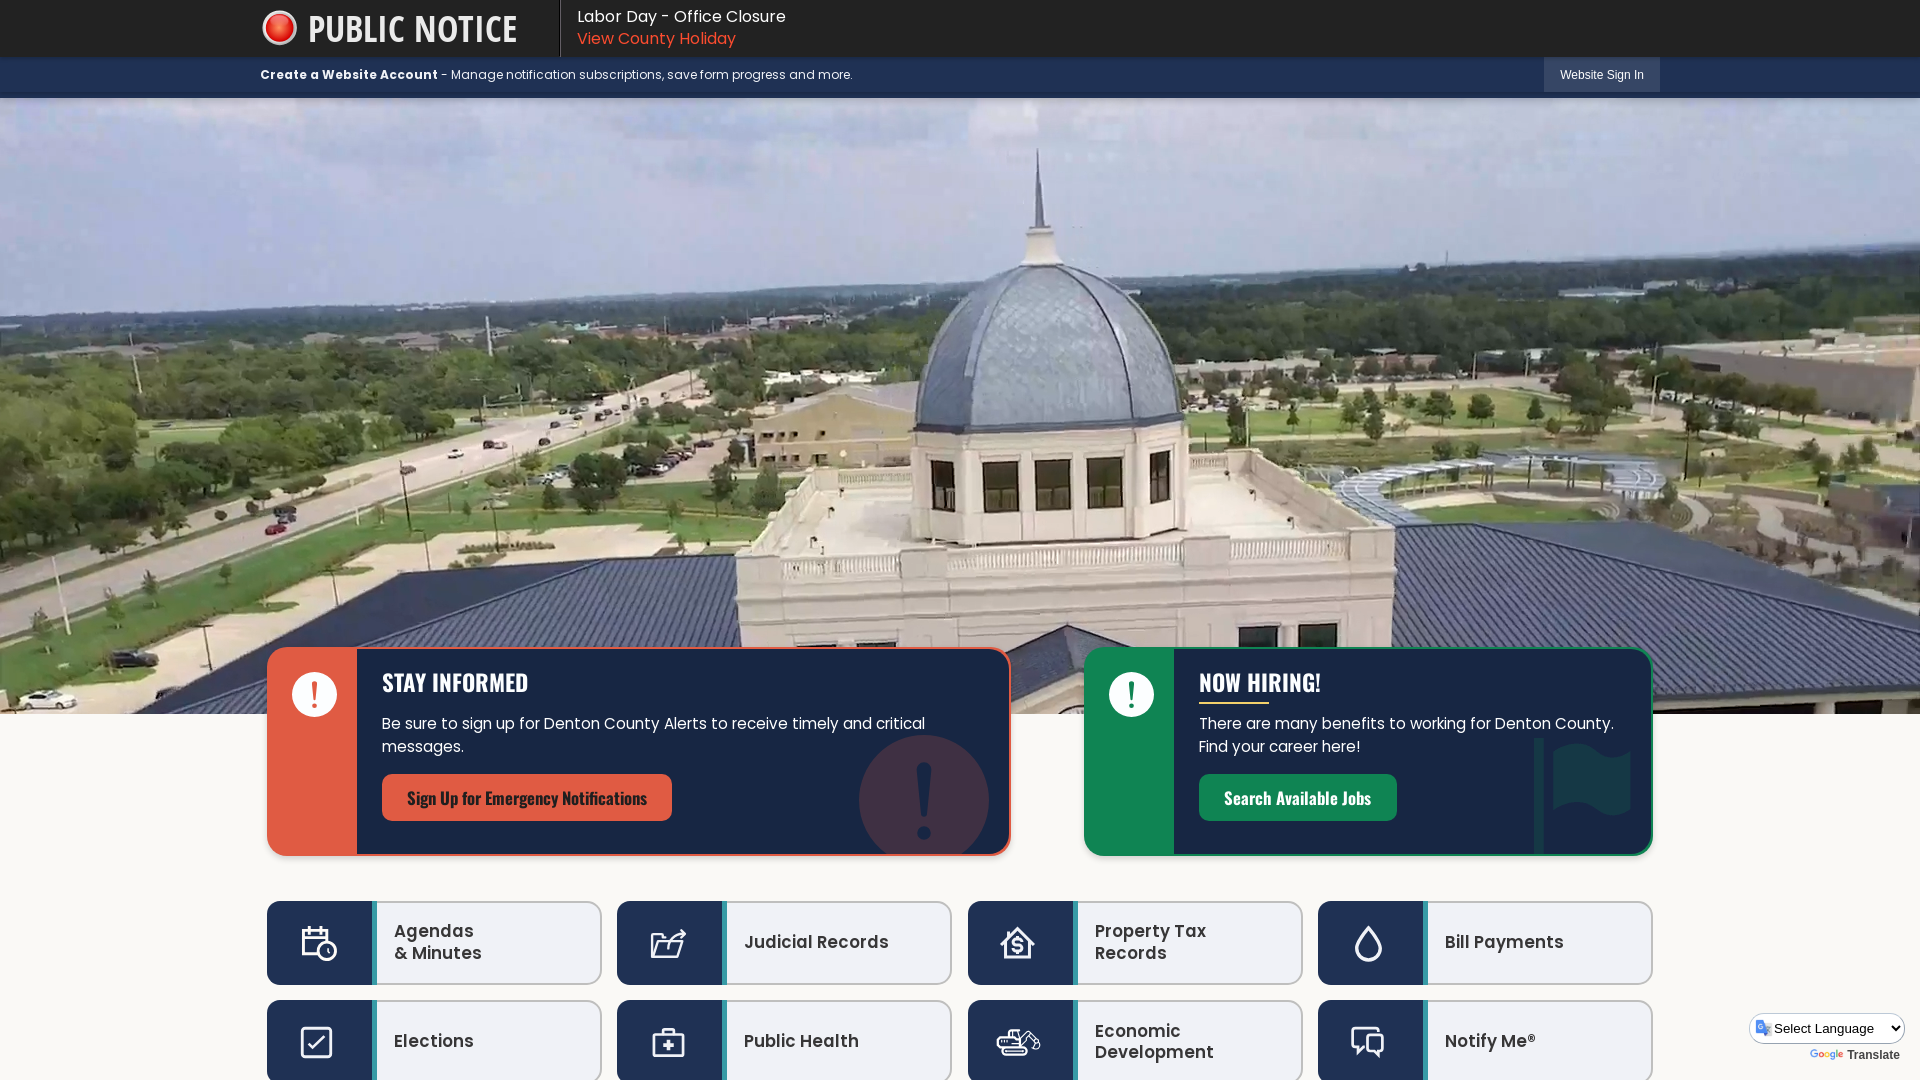Open the Public Notice alert menu
Screen dimensions: 1920x1080
coord(390,28)
